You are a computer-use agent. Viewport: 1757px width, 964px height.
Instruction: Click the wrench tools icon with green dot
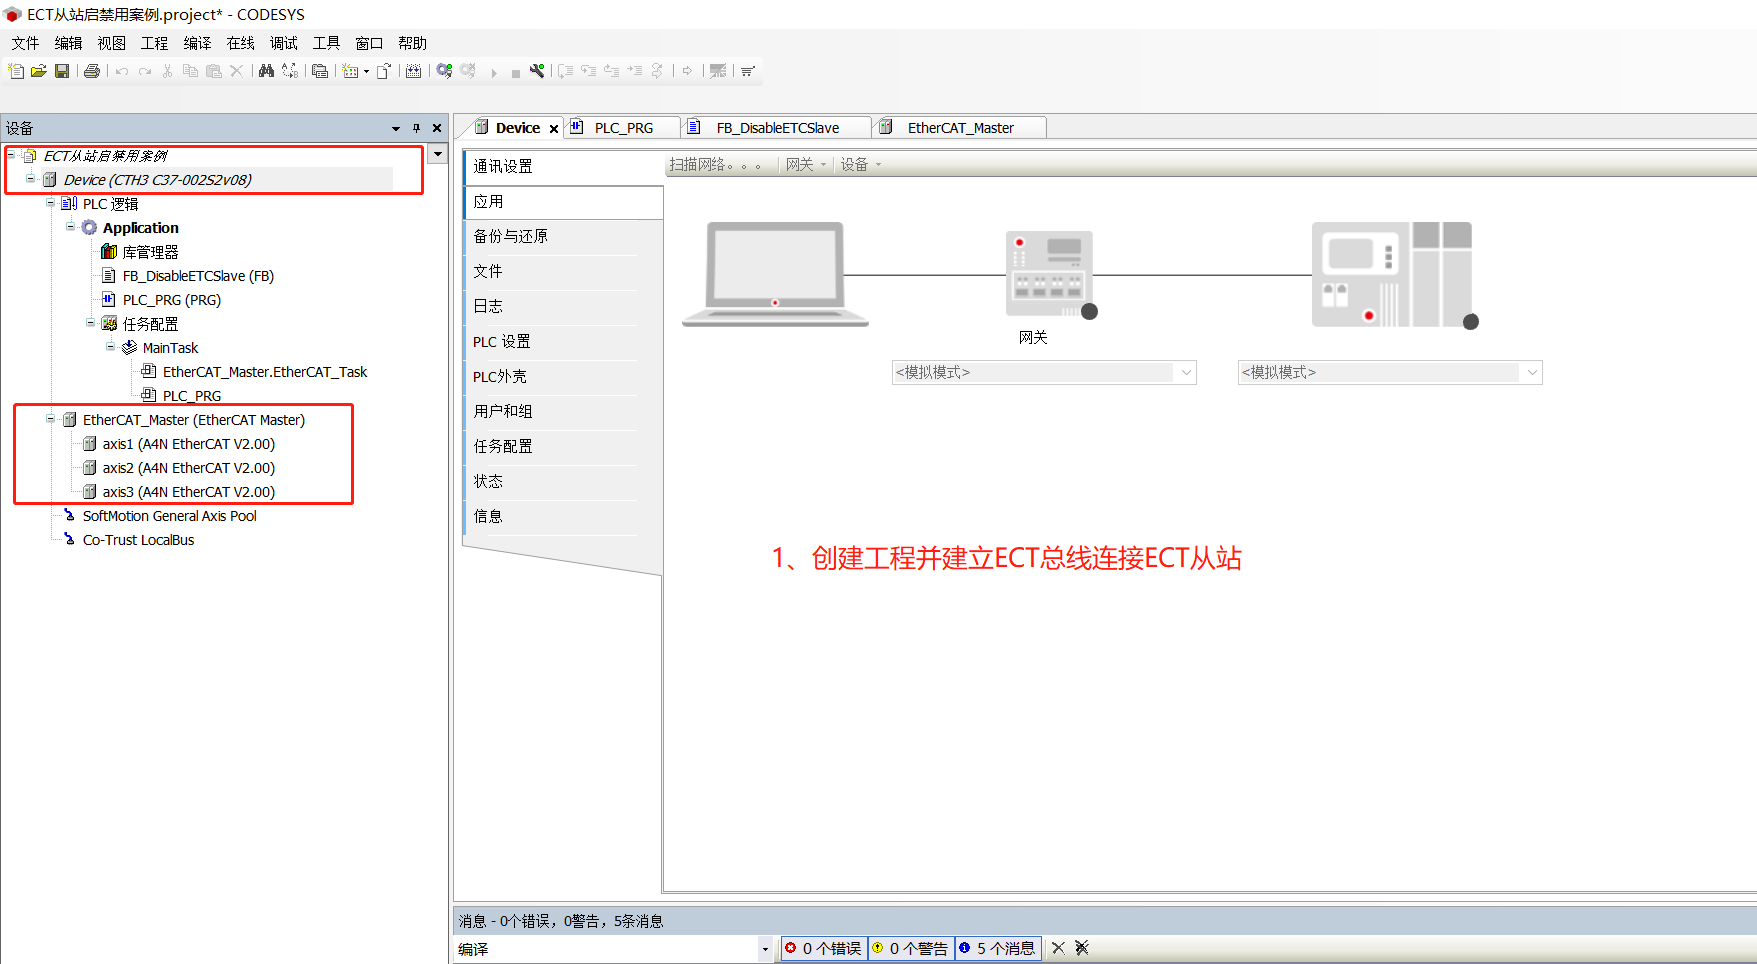point(537,71)
